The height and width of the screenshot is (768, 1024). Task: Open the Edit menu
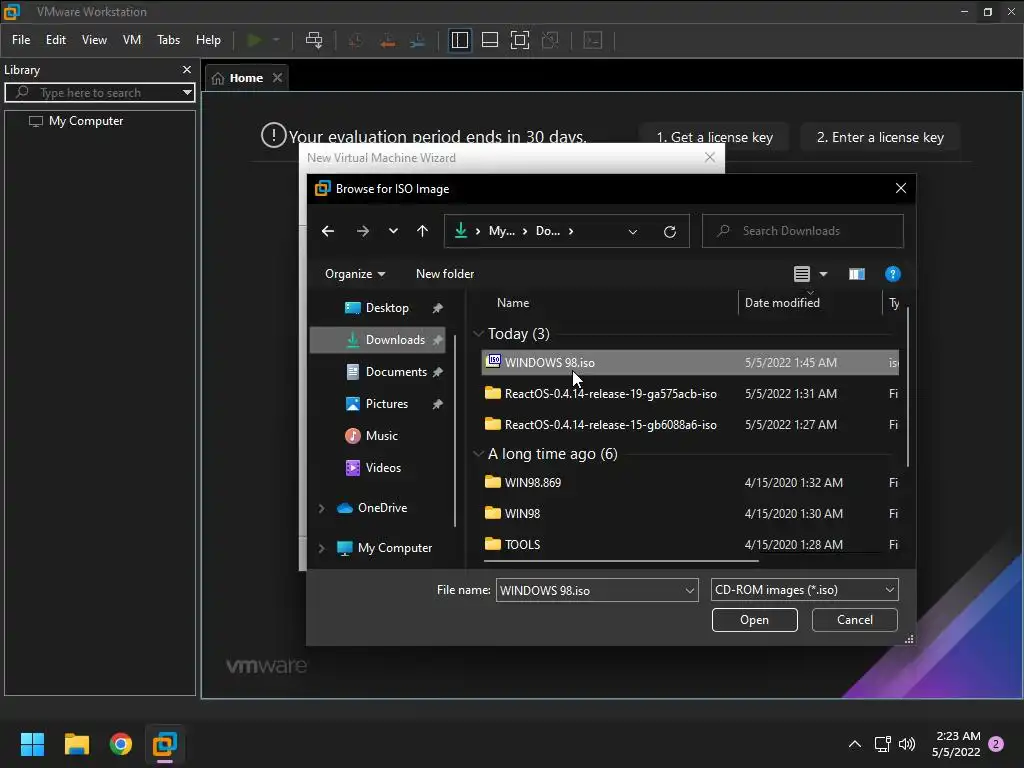pos(56,40)
